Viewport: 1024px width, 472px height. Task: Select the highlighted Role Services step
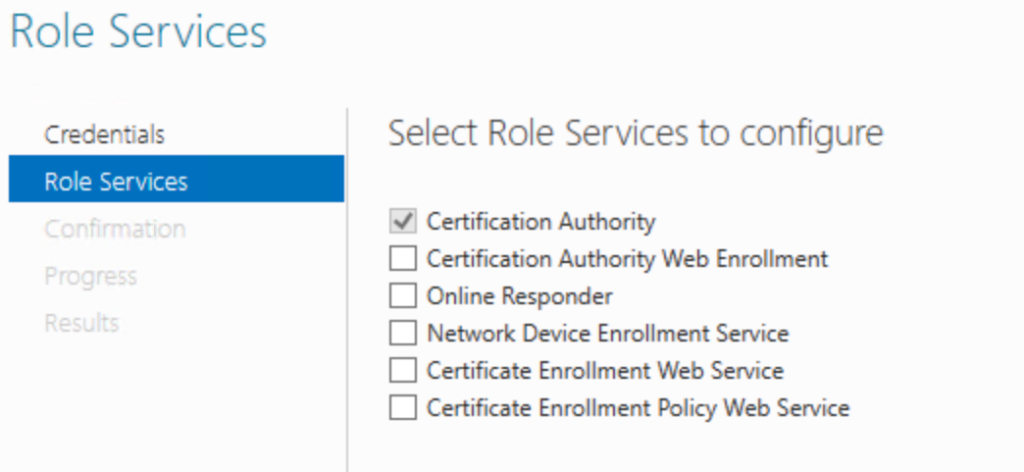coord(176,179)
